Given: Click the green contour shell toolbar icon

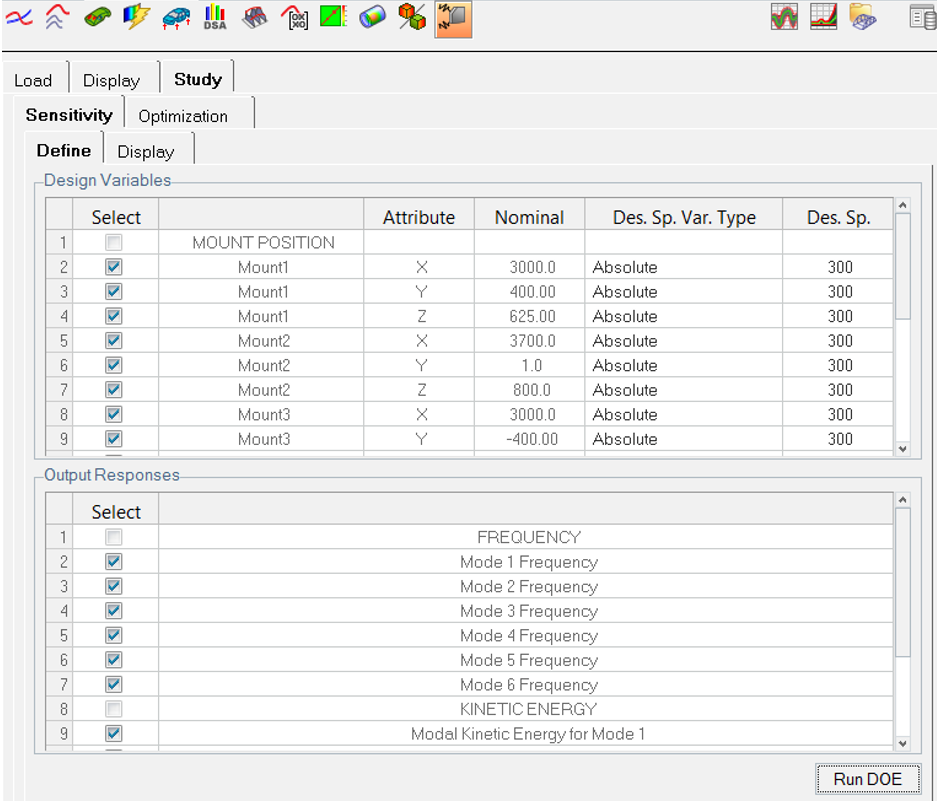Looking at the screenshot, I should (96, 17).
